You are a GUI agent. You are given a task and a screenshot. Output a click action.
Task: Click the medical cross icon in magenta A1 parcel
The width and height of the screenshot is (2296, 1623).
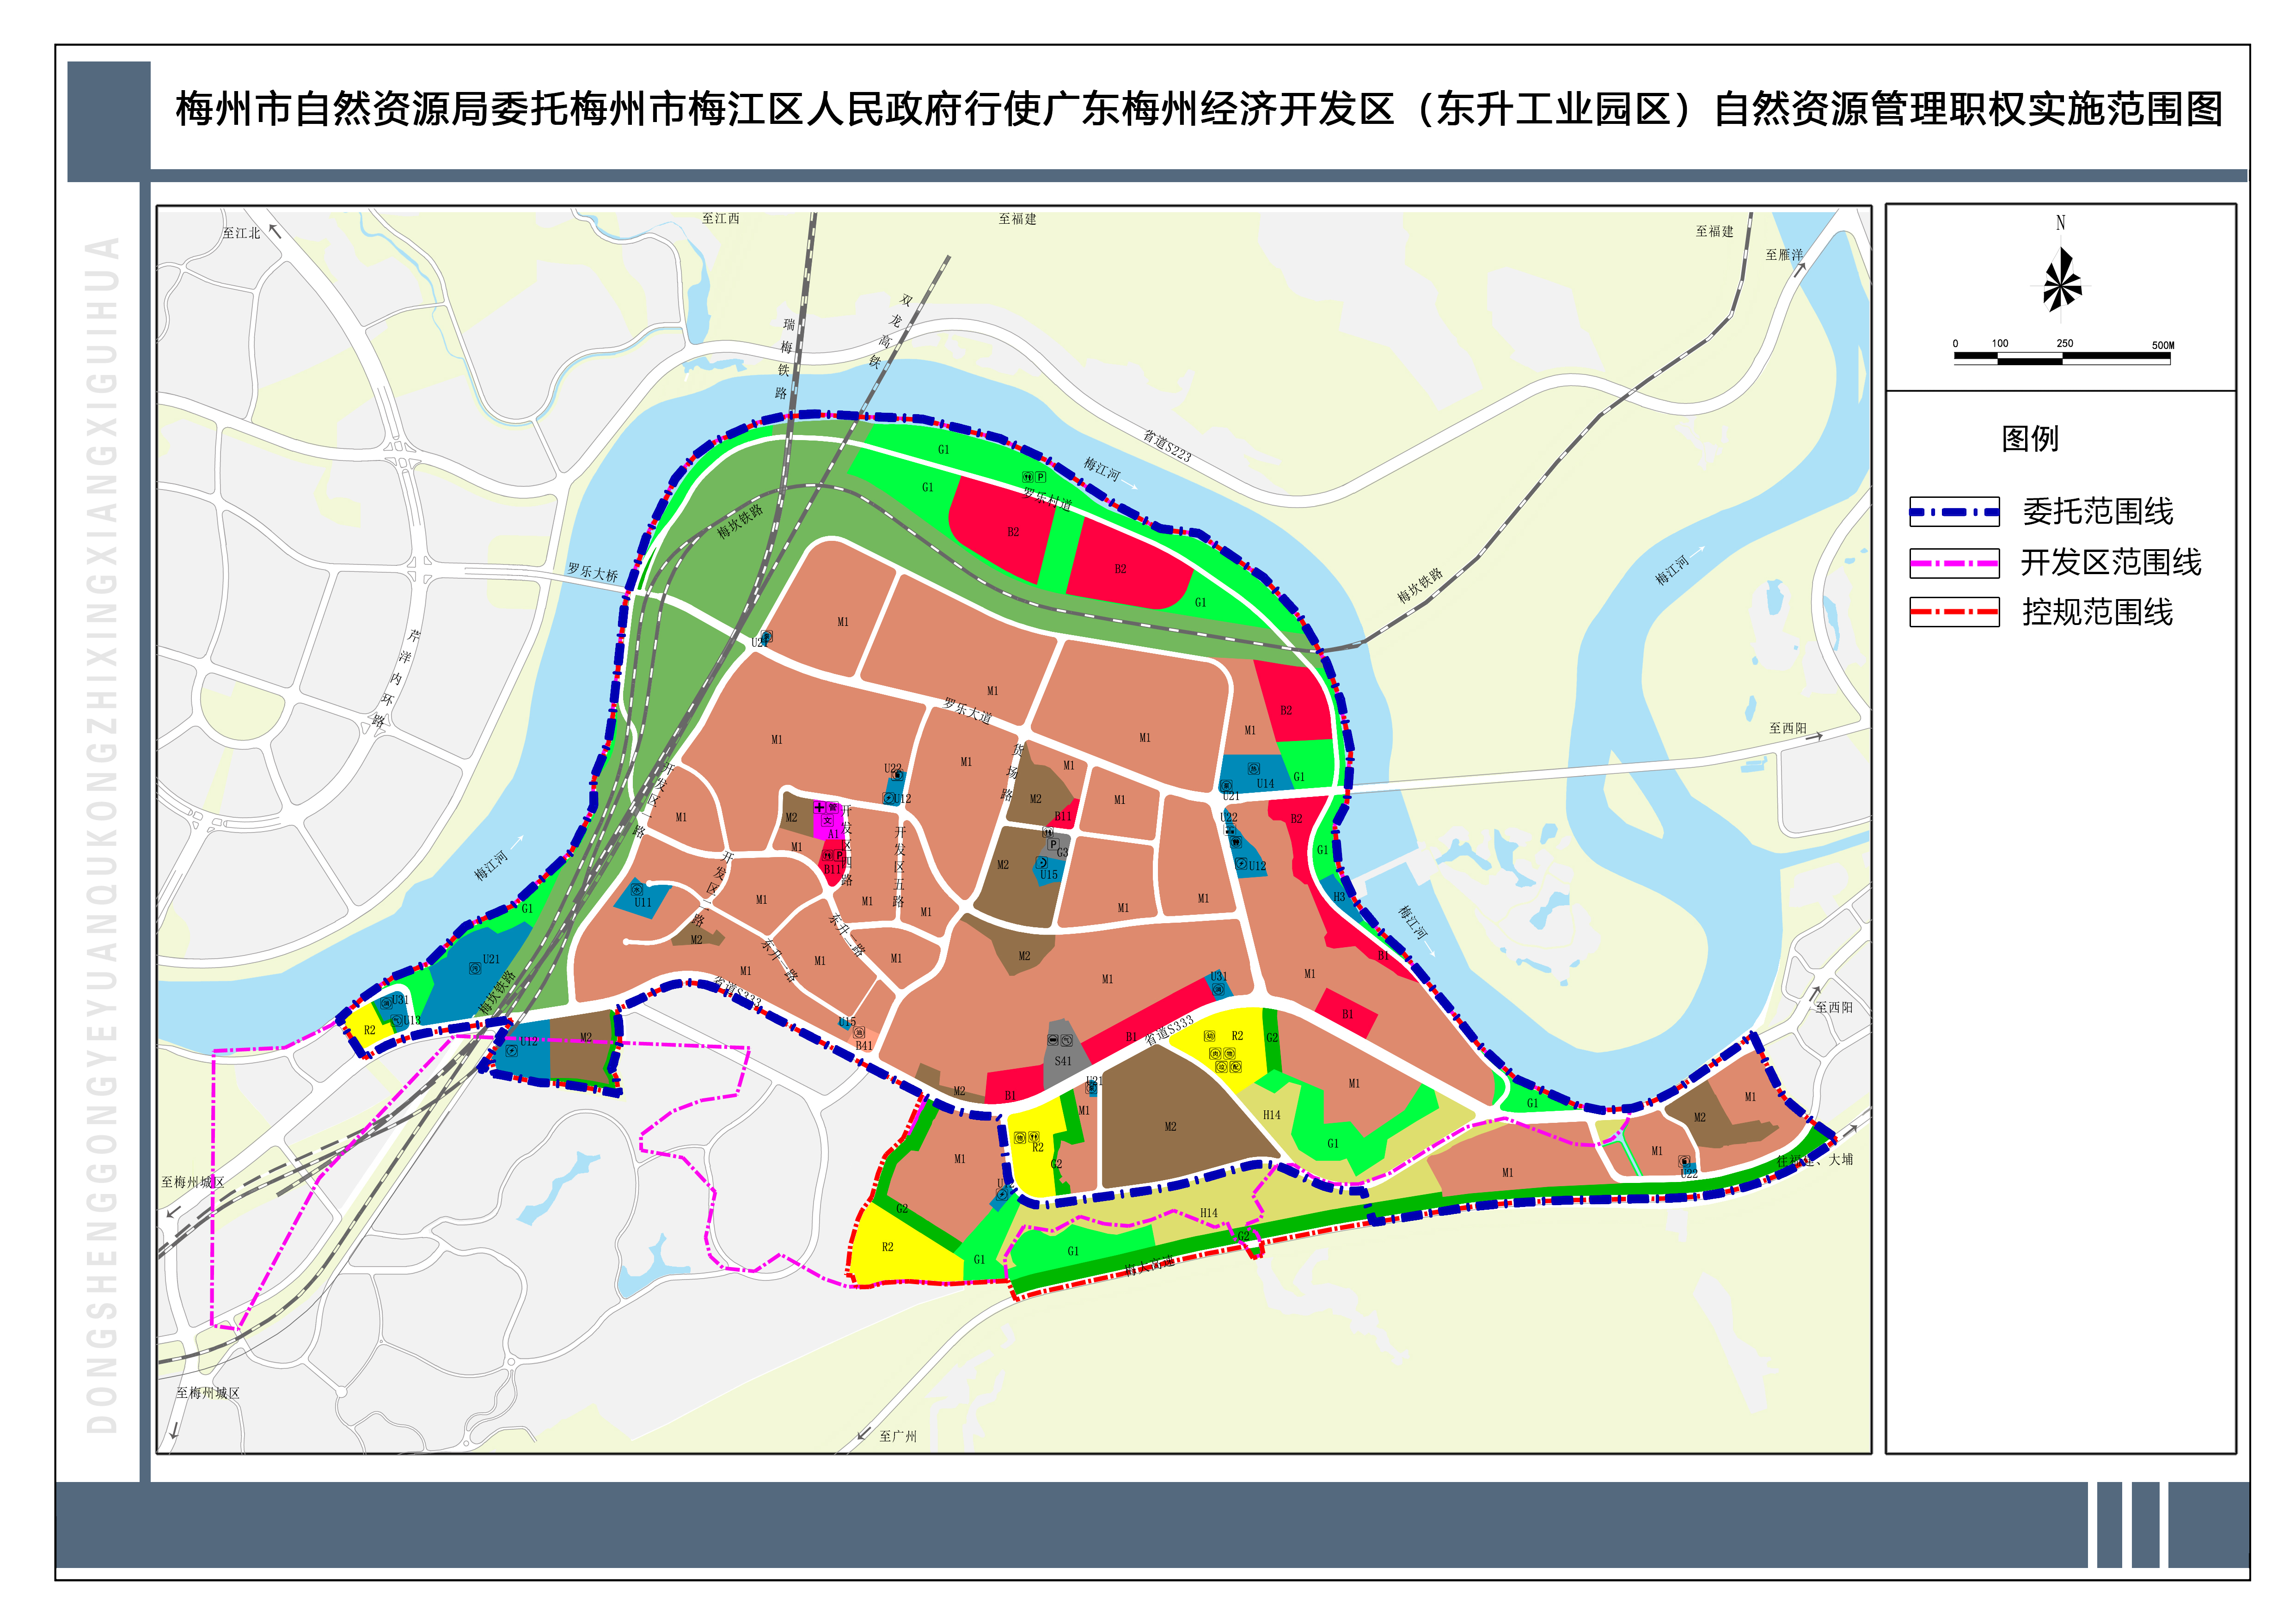[820, 807]
